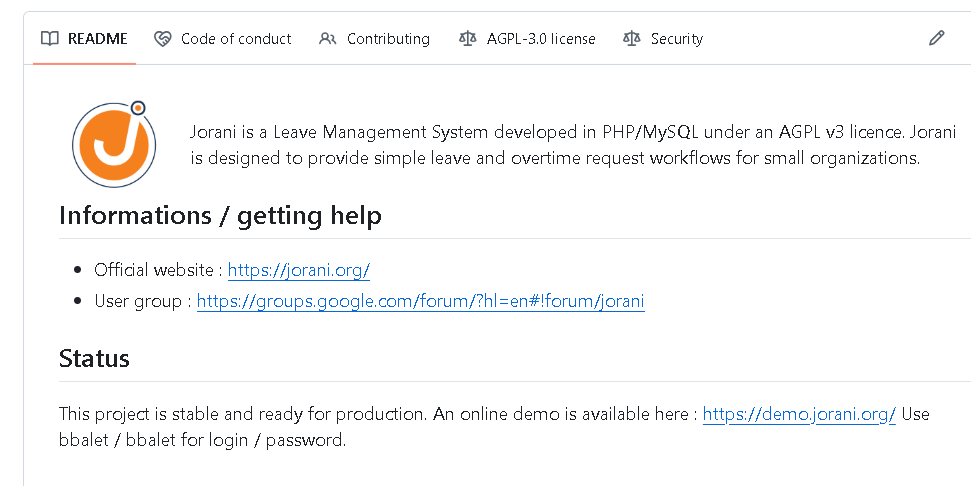
Task: Click the "Informations / getting help" heading
Action: pos(220,216)
